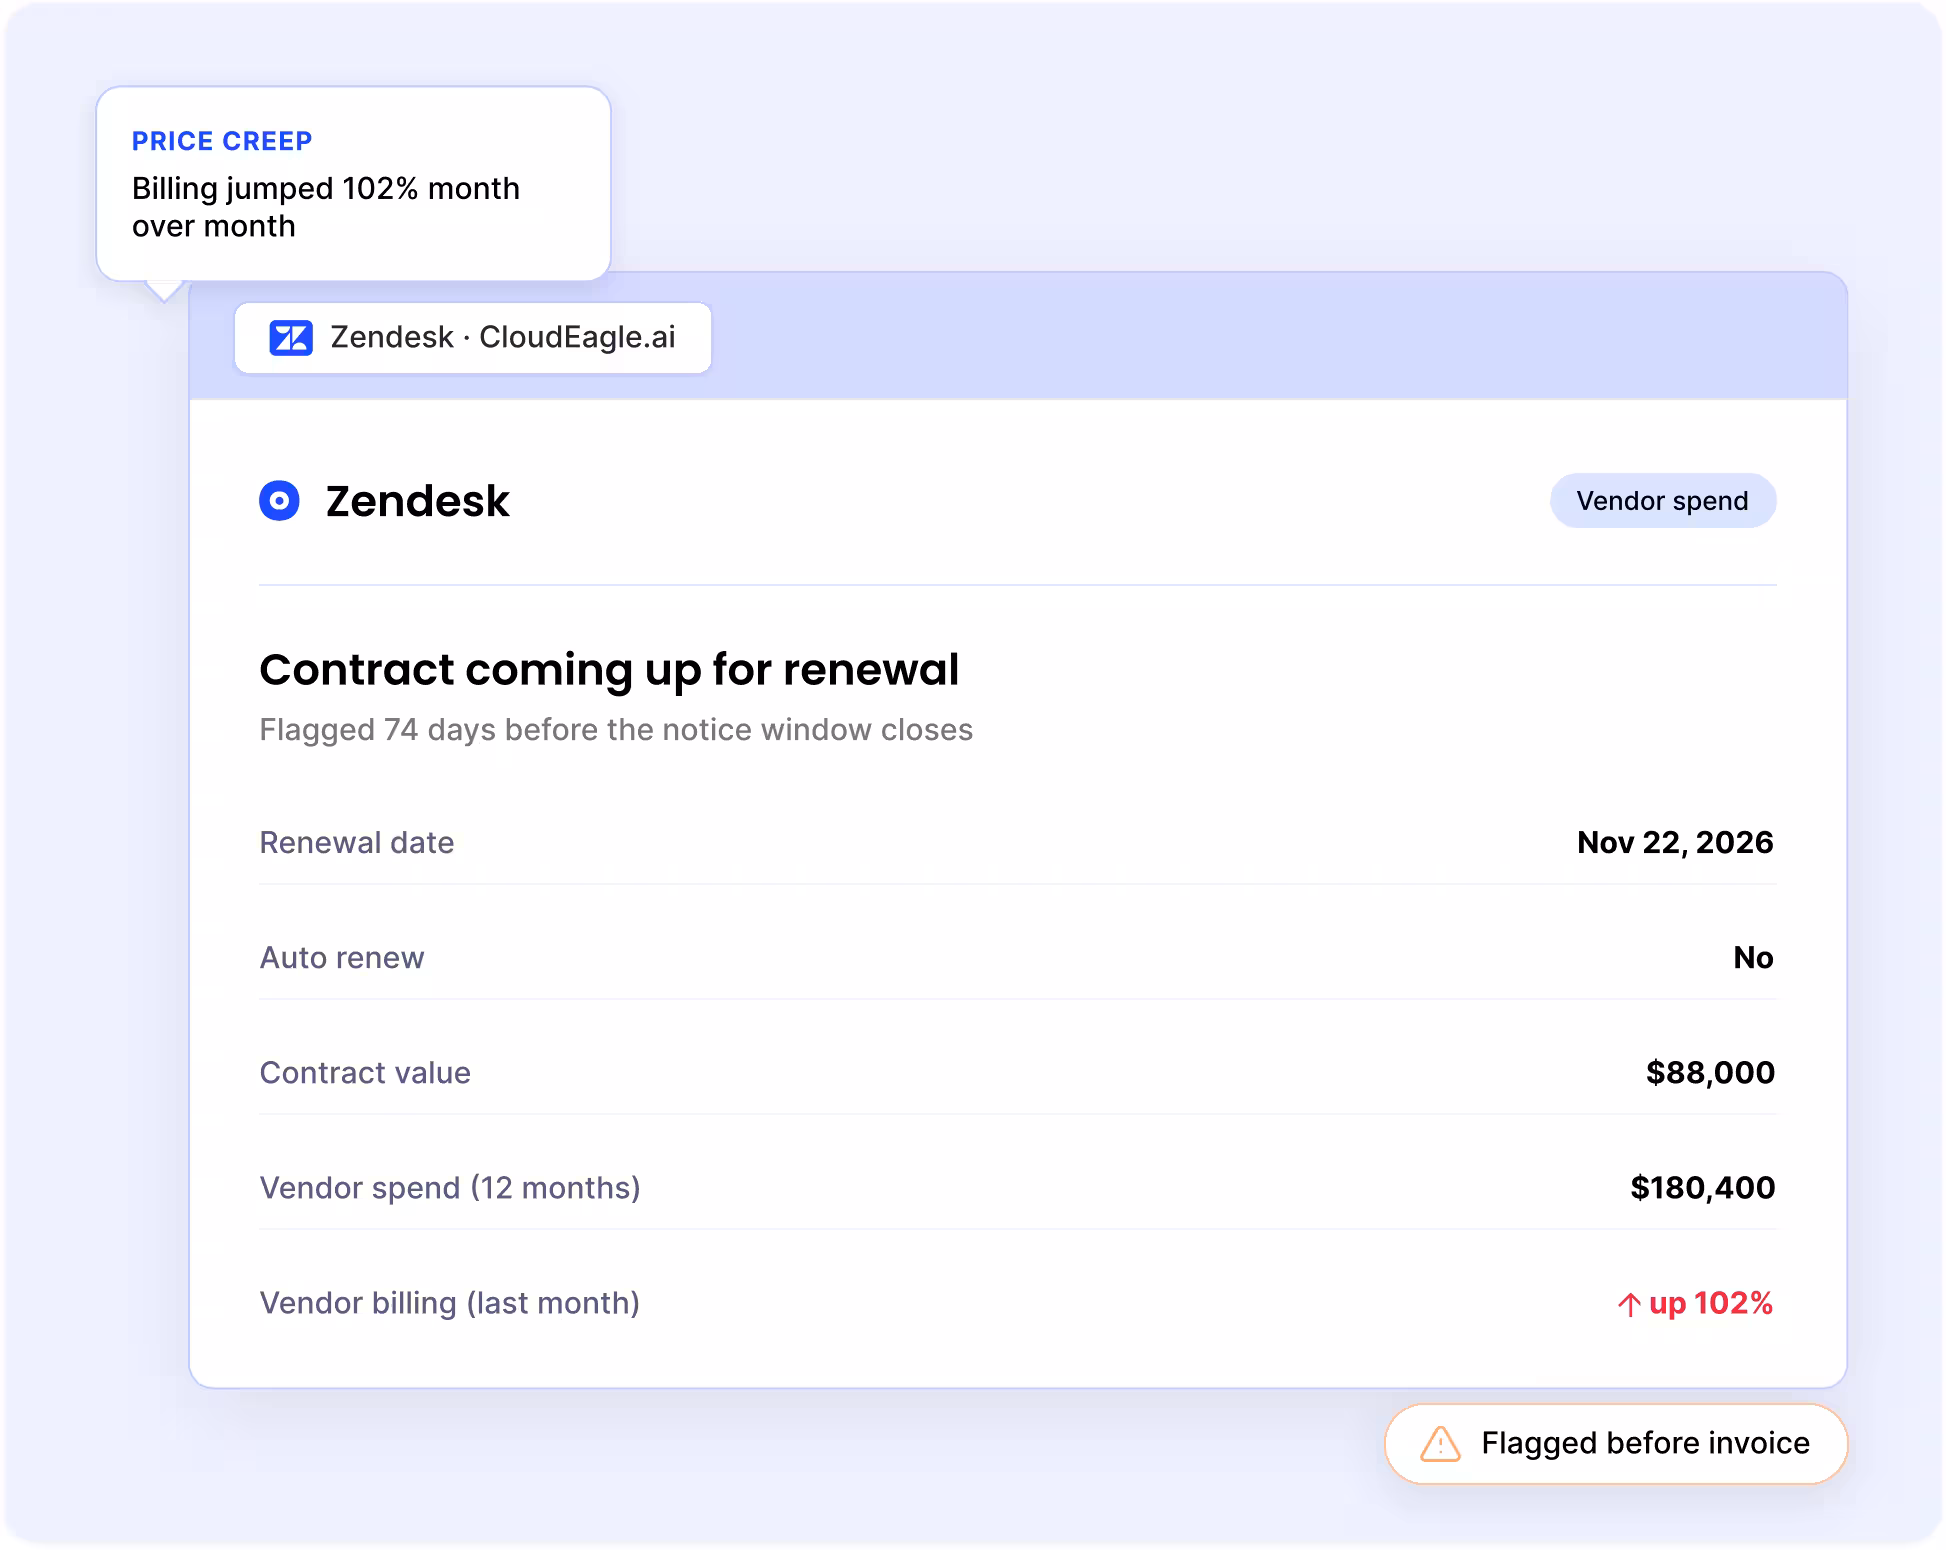Click the warning triangle icon
The width and height of the screenshot is (1946, 1550).
[x=1440, y=1443]
